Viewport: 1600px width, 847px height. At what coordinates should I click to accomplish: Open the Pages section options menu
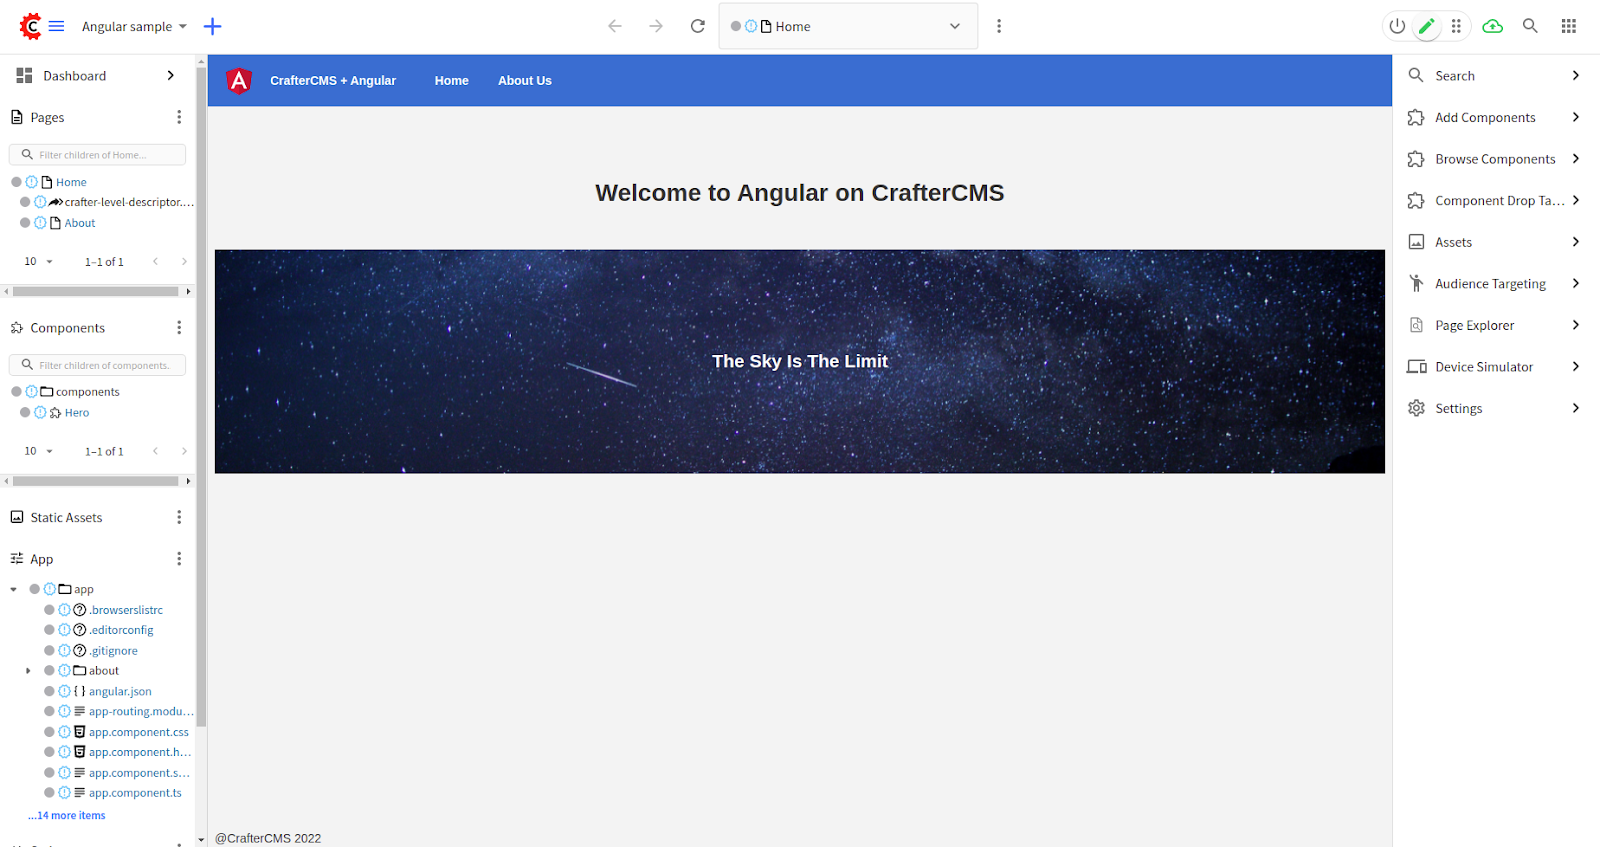point(179,117)
